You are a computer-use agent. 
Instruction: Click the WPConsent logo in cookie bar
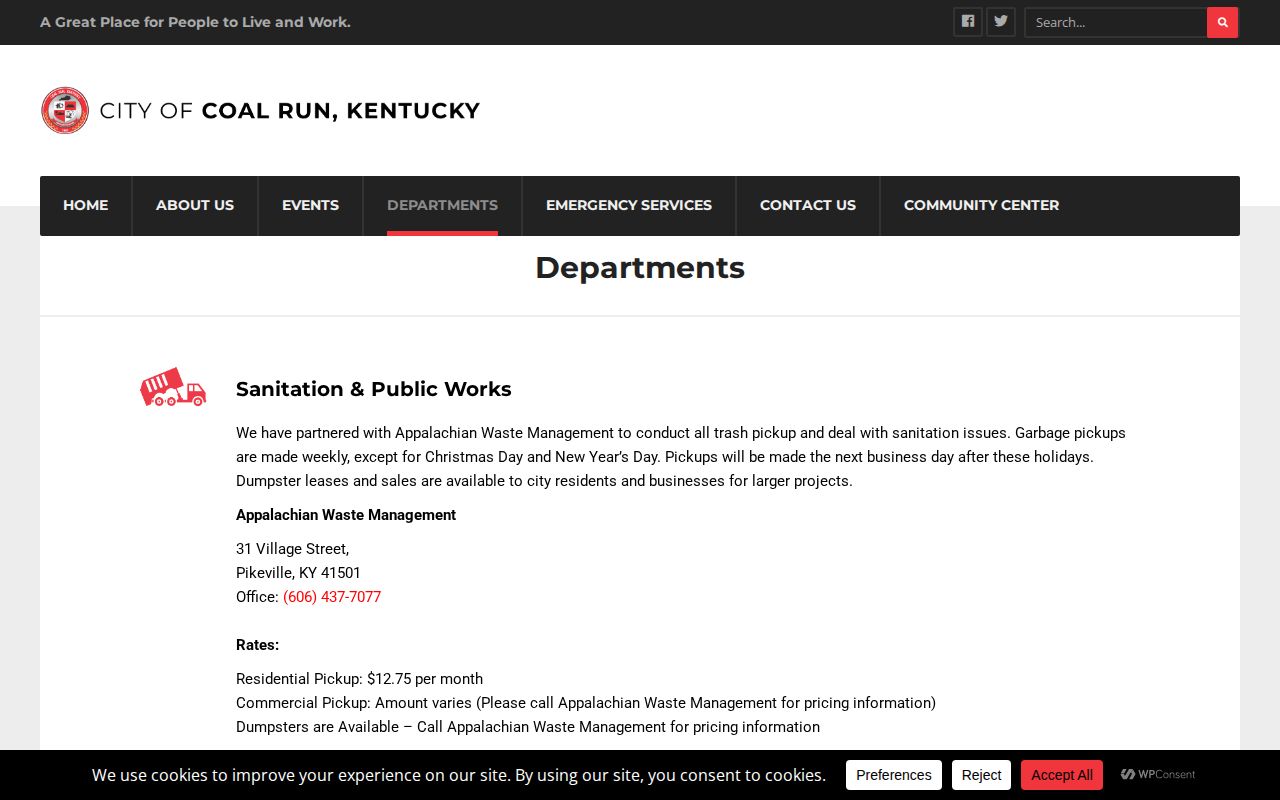pos(1158,775)
